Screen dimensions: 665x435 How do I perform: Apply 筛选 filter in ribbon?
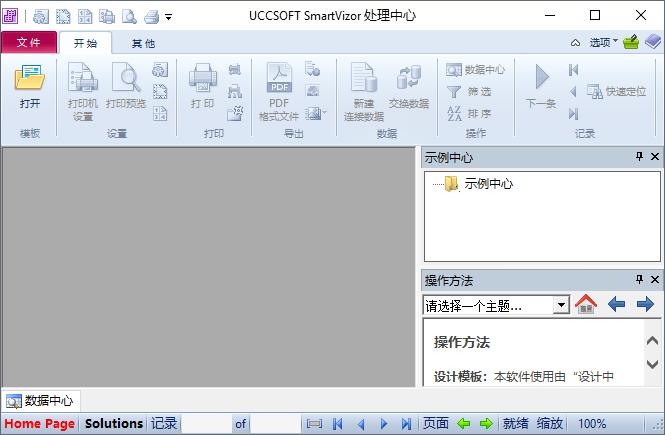pos(469,92)
